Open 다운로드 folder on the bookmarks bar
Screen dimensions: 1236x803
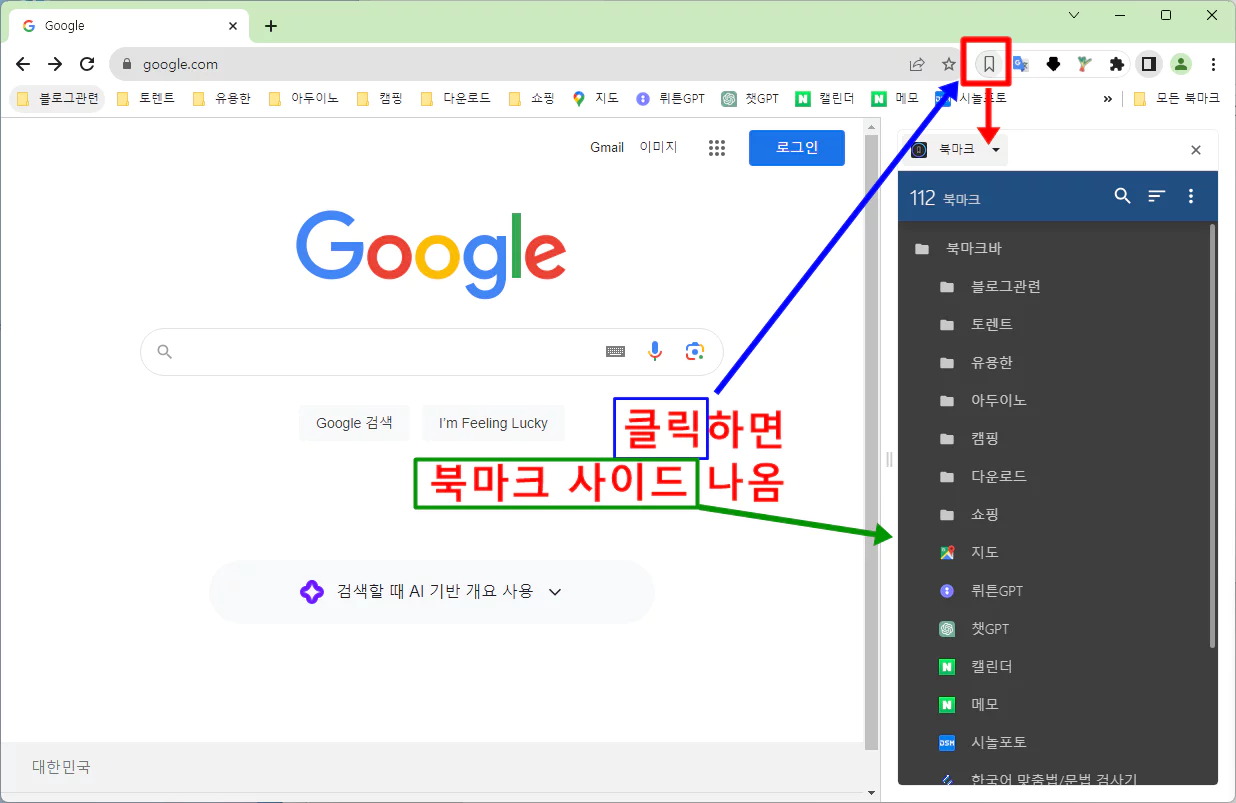click(456, 99)
